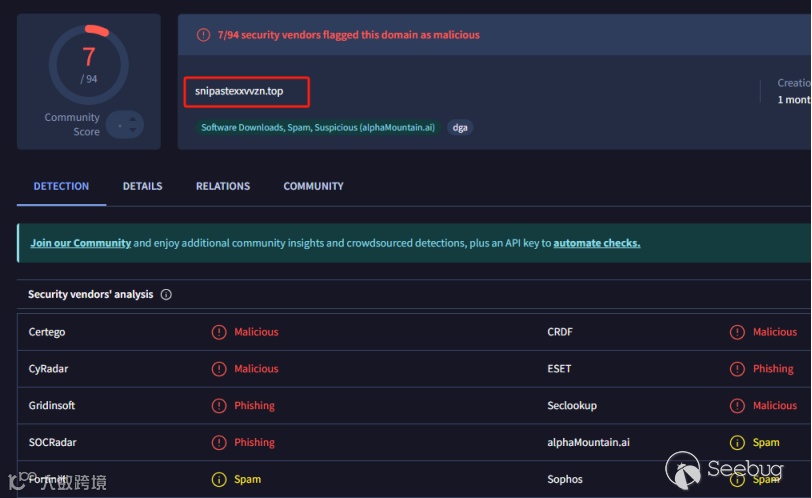812x498 pixels.
Task: Follow the Join our Community link
Action: pos(80,243)
